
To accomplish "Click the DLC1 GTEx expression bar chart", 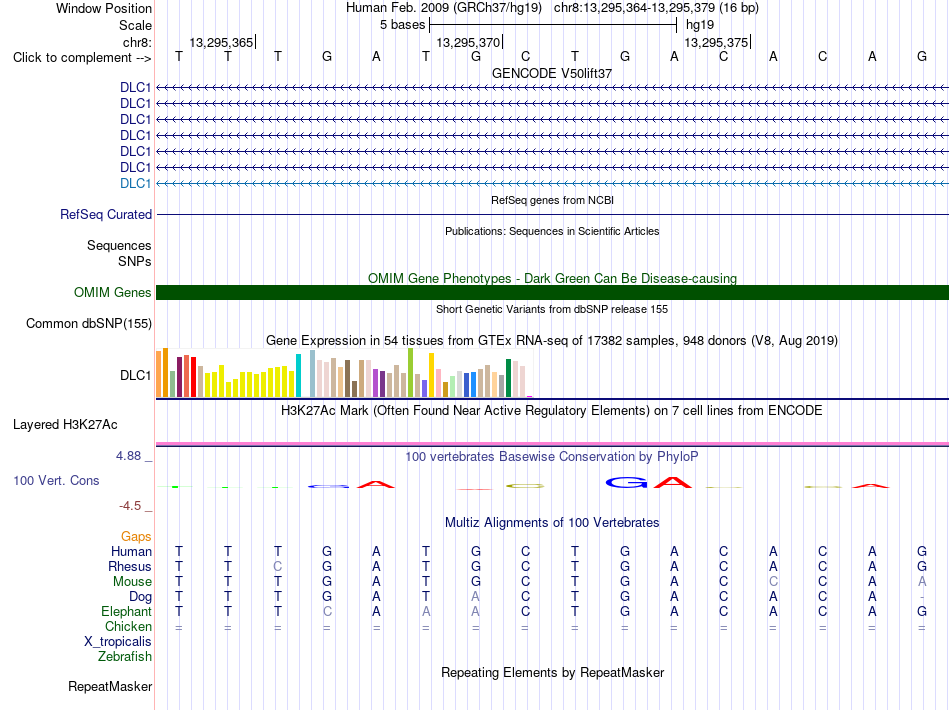I will coord(344,373).
